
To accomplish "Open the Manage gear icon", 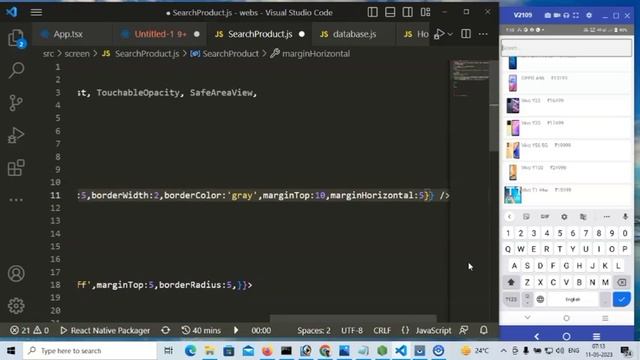I will pos(16,305).
